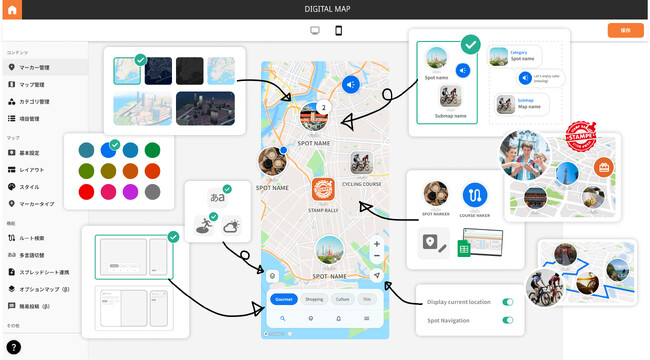650x360 pixels.
Task: Select search icon in phone bottom bar
Action: tap(283, 319)
